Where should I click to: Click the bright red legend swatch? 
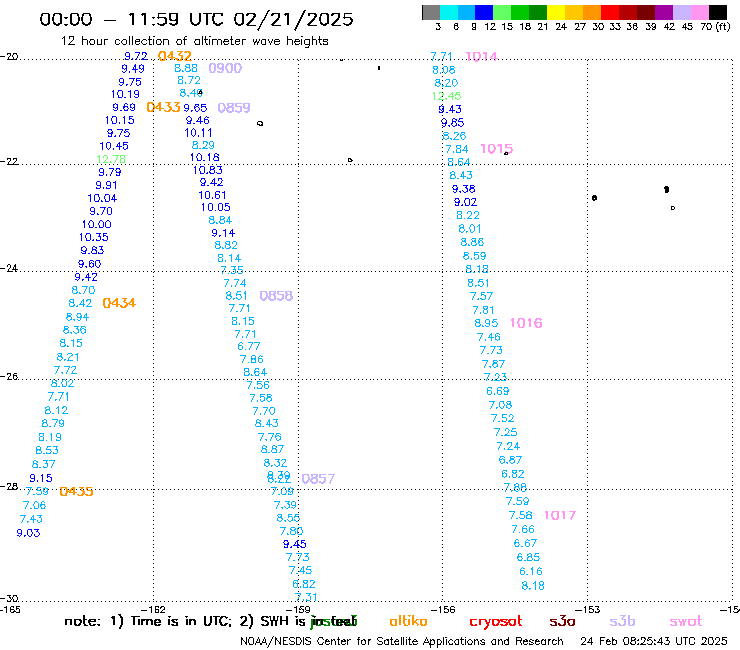610,12
